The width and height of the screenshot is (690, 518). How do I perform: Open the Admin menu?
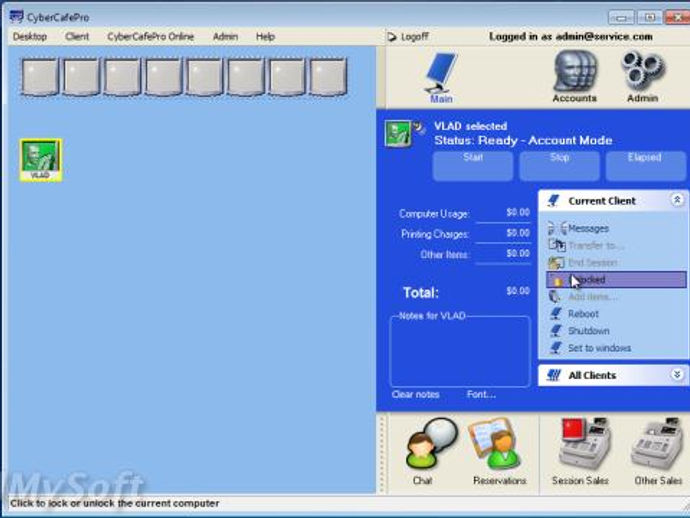[x=225, y=37]
